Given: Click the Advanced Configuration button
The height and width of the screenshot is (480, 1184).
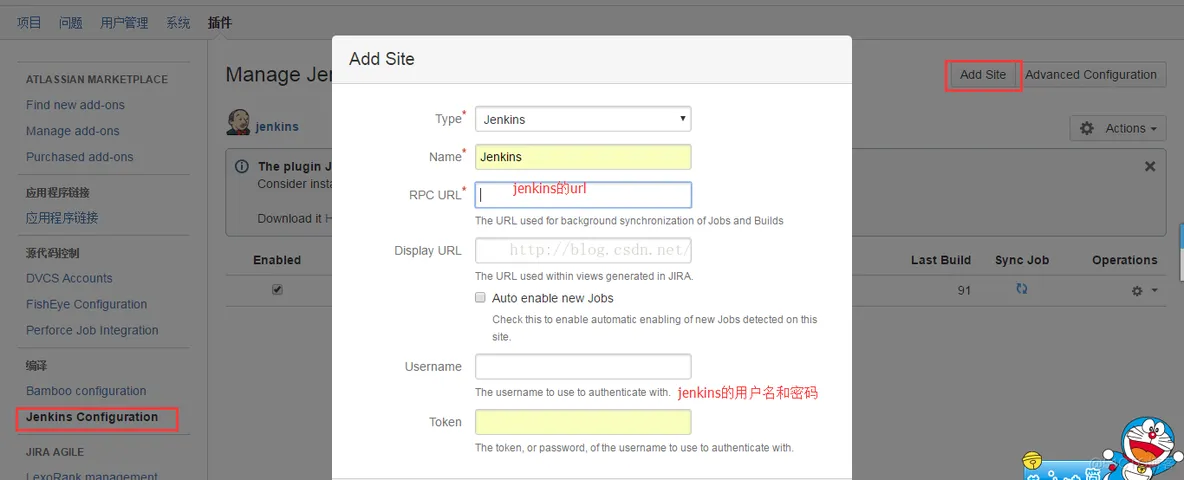Looking at the screenshot, I should pyautogui.click(x=1091, y=75).
